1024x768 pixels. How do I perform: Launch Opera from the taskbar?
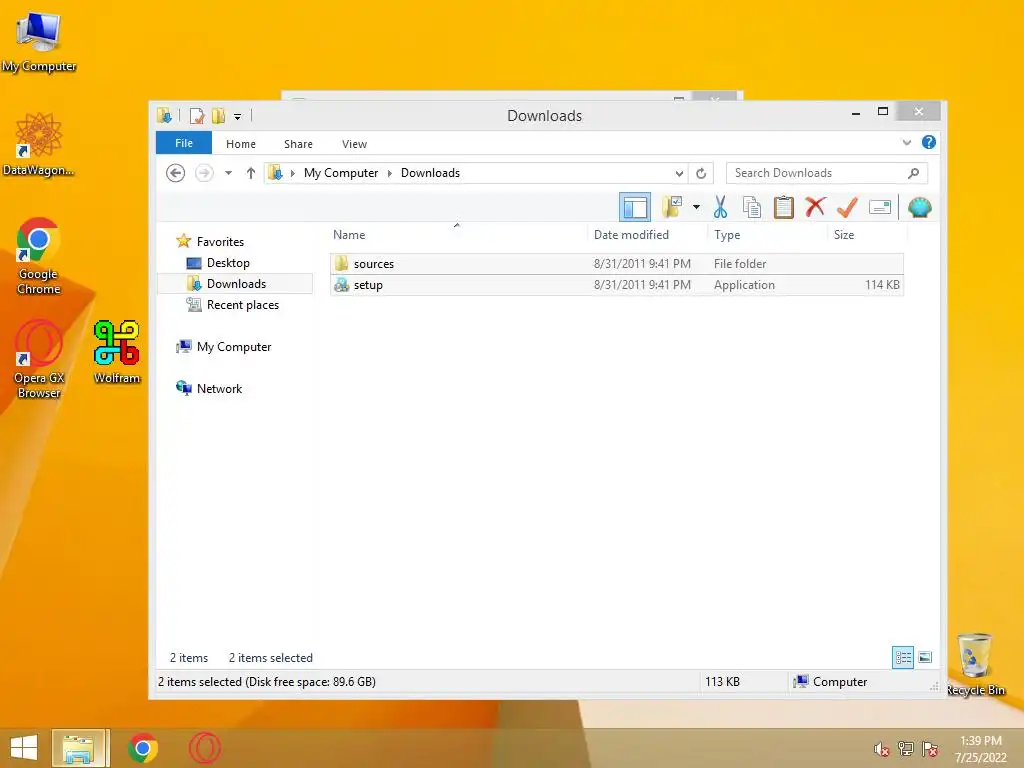204,748
